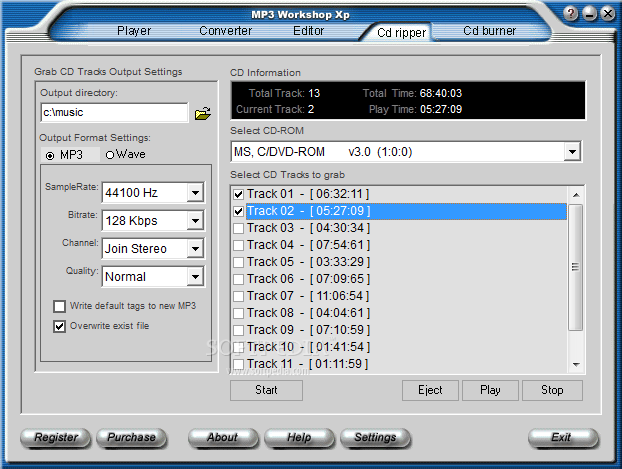The image size is (622, 469).
Task: Open the Channel dropdown arrow
Action: (x=195, y=249)
